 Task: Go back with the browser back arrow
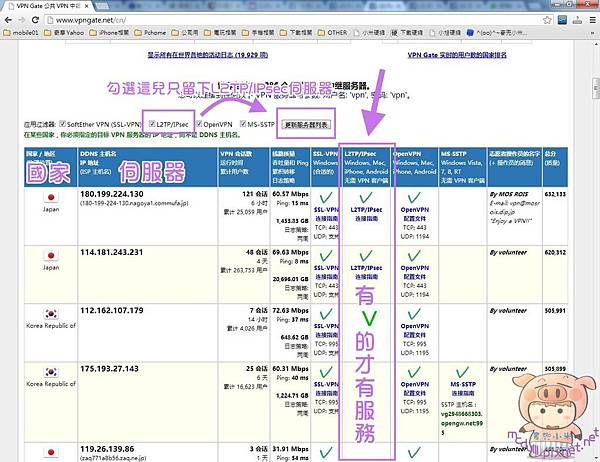click(x=8, y=20)
